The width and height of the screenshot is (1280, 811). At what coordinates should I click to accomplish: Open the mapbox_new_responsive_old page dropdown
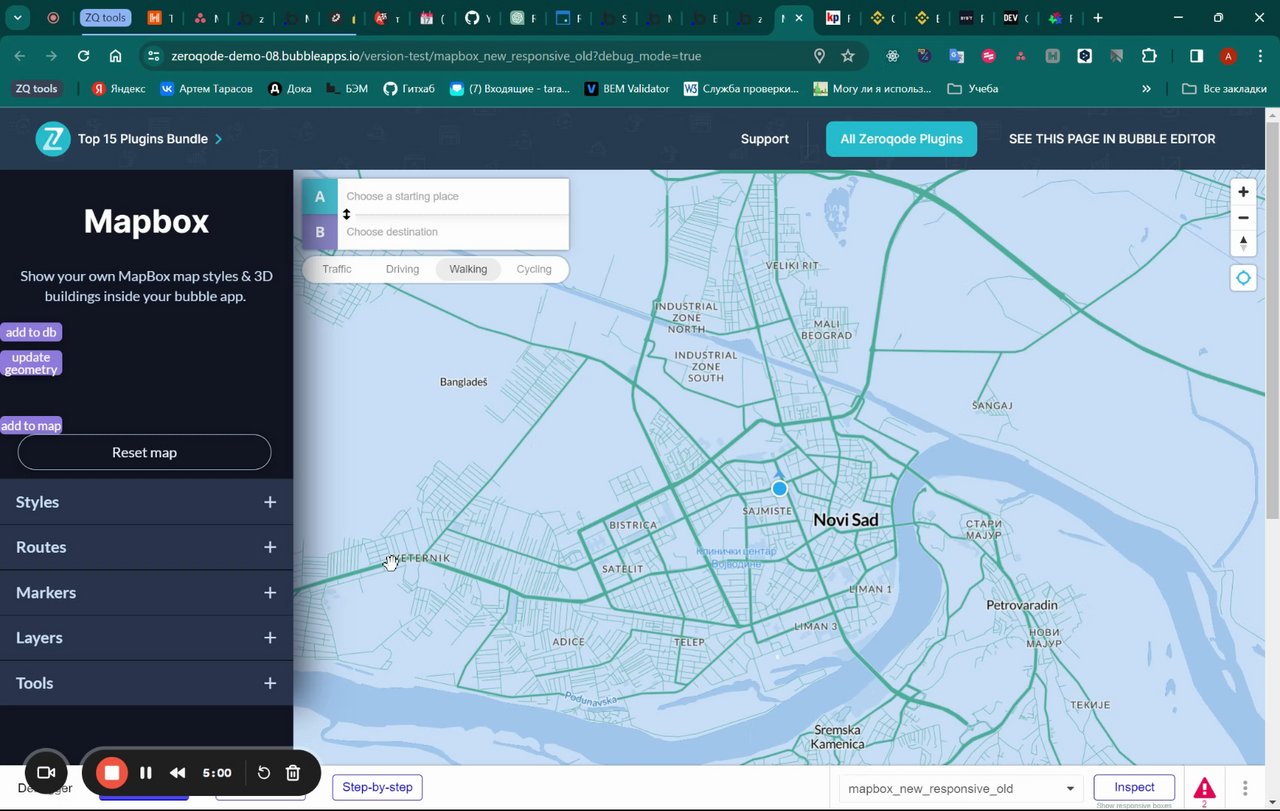point(960,788)
